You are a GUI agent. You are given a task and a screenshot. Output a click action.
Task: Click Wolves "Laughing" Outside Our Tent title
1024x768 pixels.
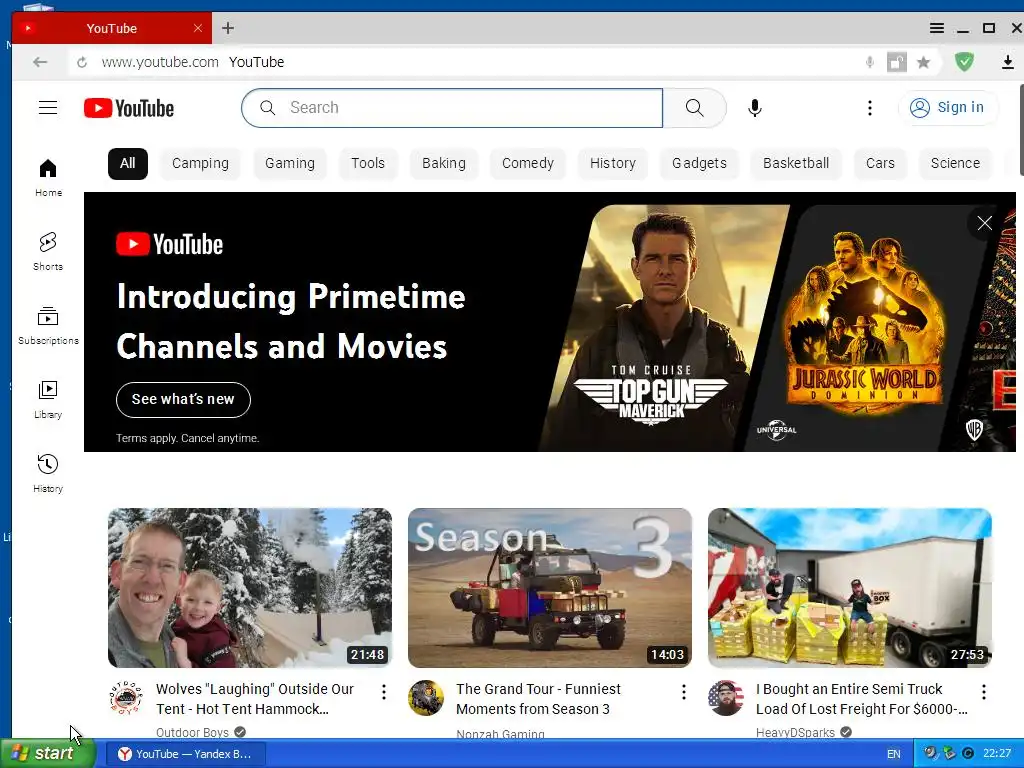[x=255, y=699]
